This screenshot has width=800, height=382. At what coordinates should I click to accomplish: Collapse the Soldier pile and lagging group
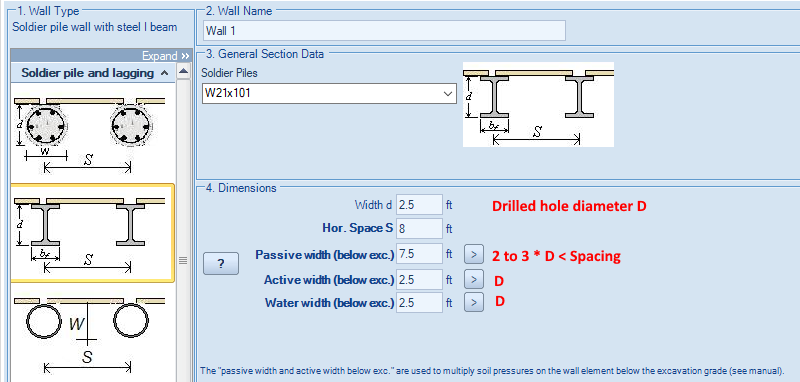point(164,73)
